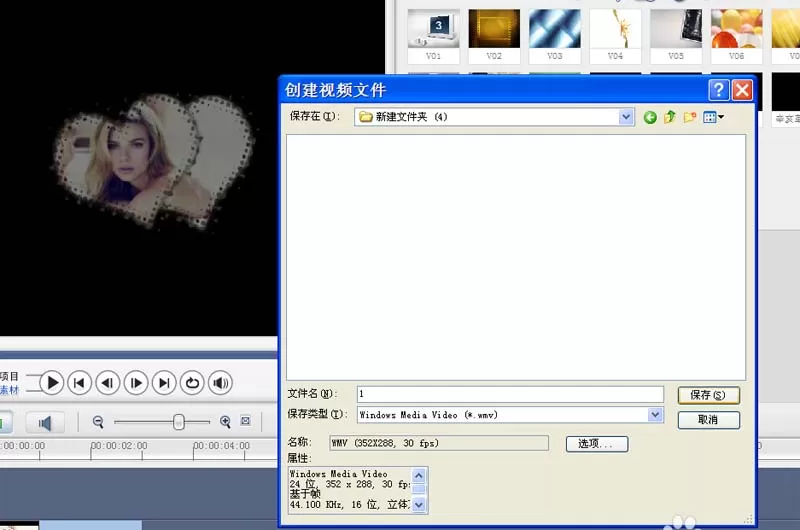Open the preview volume control
Image resolution: width=800 pixels, height=530 pixels.
tap(220, 383)
